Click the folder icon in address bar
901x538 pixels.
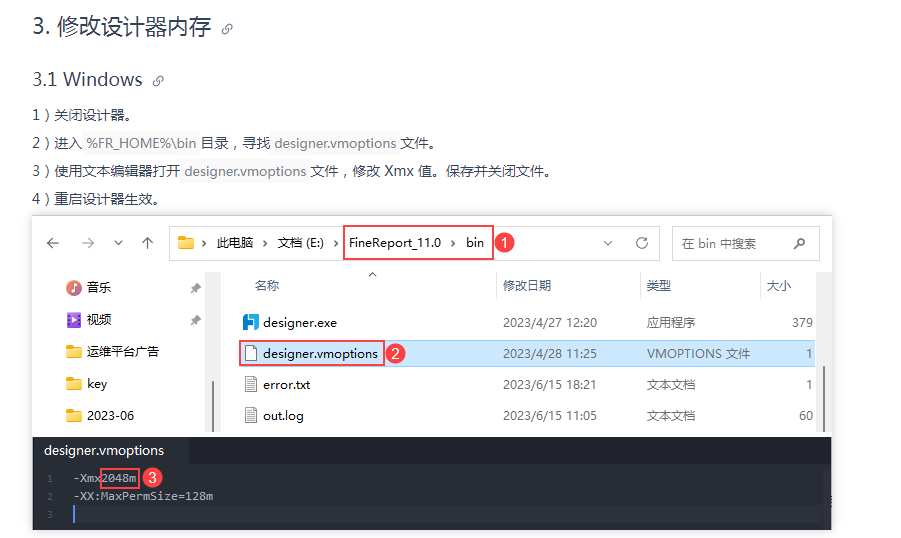[x=186, y=243]
